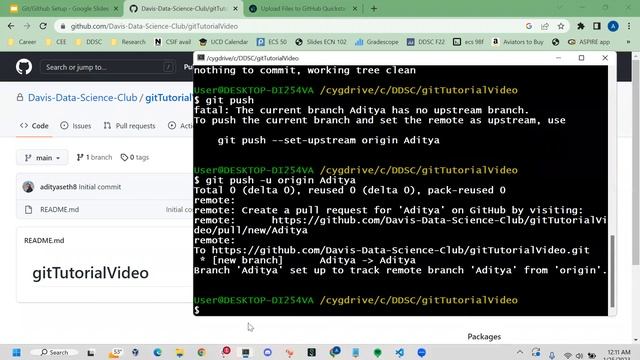
Task: Expand the main branch dropdown
Action: (42, 158)
